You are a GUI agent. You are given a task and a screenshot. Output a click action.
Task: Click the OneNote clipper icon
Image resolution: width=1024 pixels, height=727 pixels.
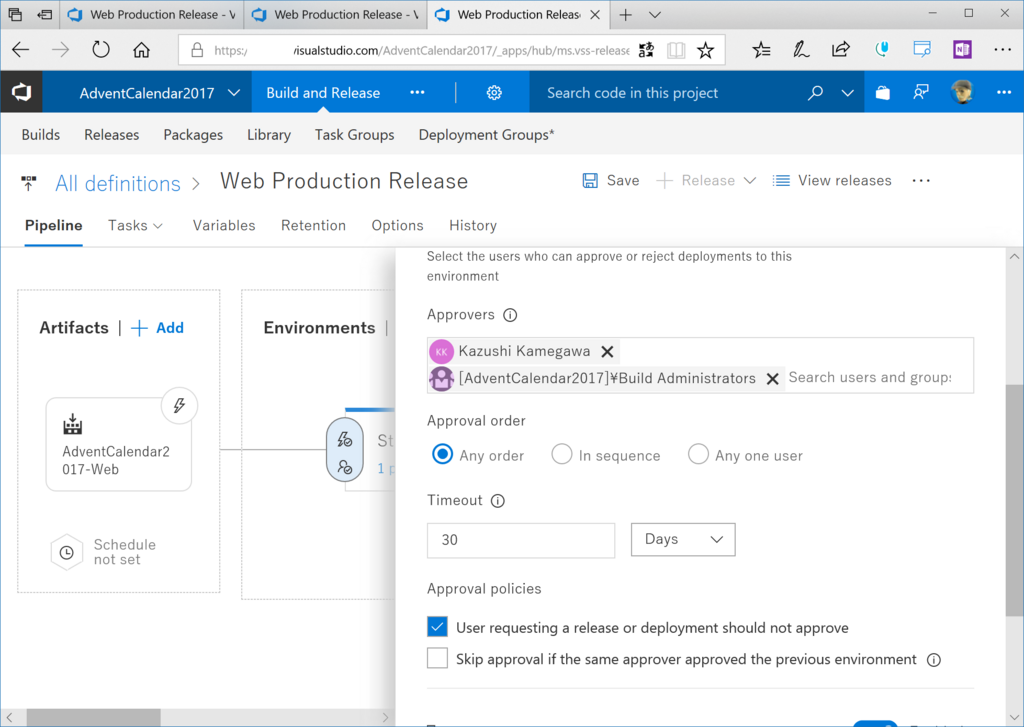(962, 50)
